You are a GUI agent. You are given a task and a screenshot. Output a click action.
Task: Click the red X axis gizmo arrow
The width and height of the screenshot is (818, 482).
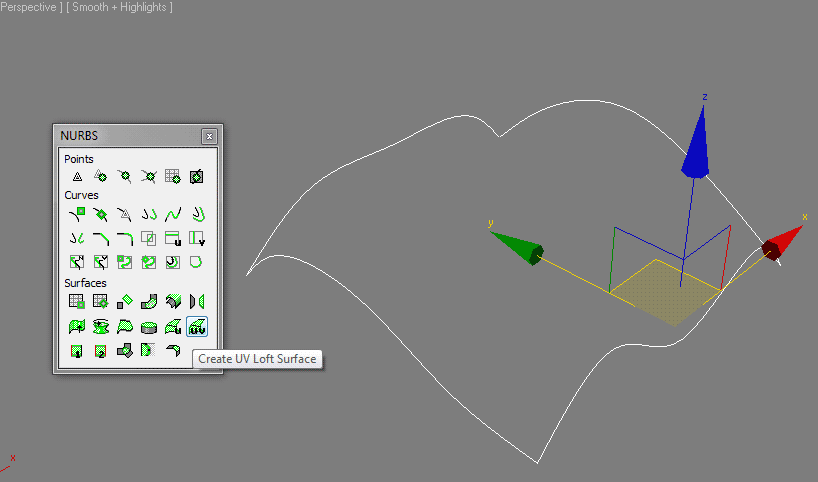781,243
